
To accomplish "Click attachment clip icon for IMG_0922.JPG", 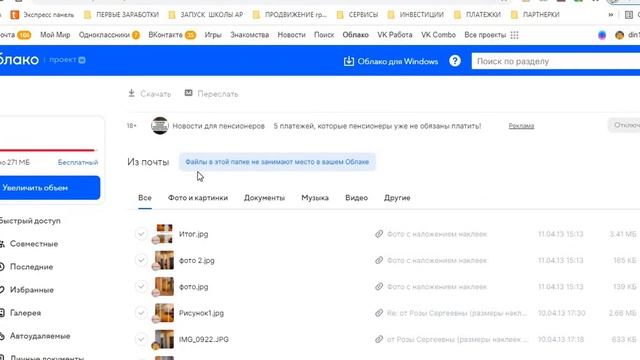I will coord(379,339).
